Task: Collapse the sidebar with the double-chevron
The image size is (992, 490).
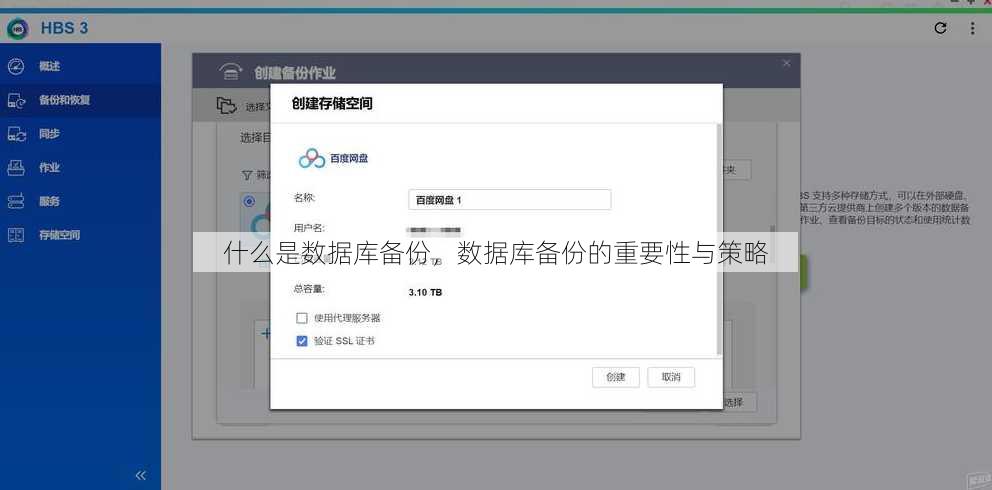Action: point(141,475)
